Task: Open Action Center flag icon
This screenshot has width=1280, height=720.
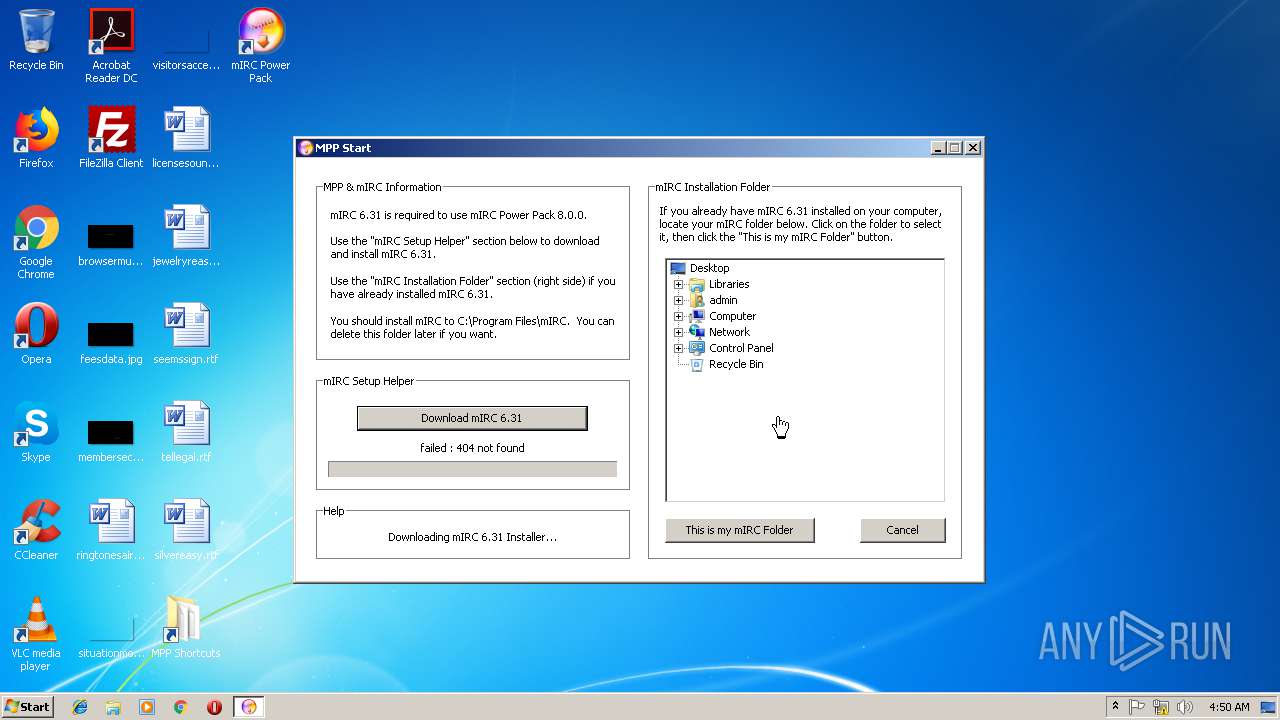Action: coord(1137,707)
